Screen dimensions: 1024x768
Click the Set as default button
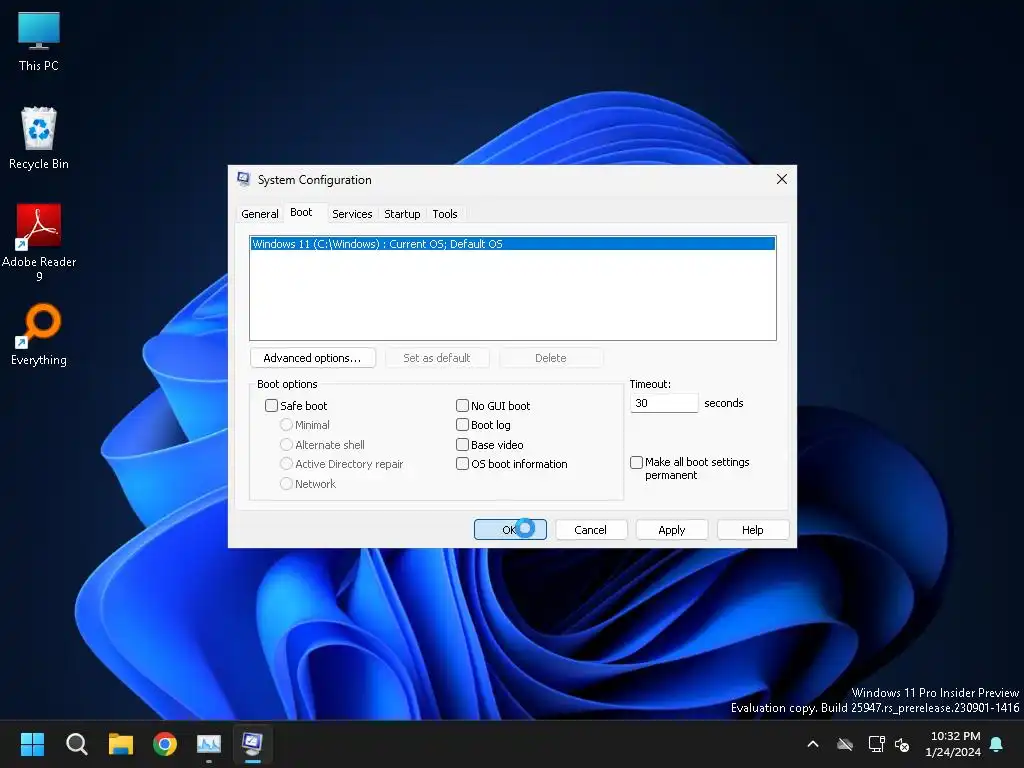click(x=437, y=358)
